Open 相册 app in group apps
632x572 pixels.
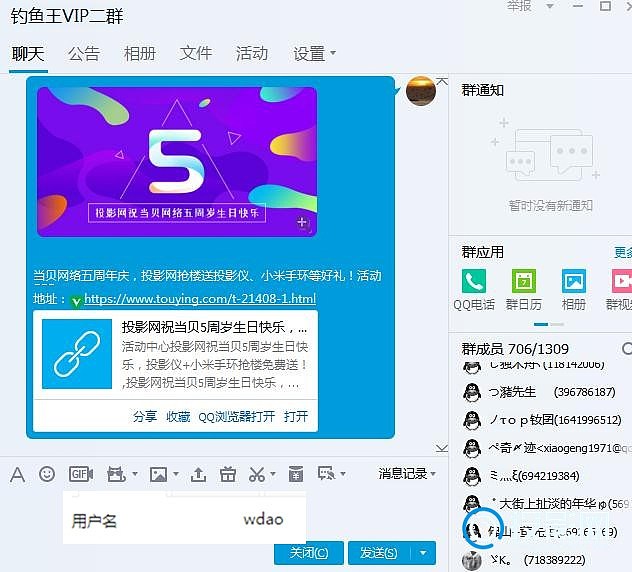coord(574,281)
